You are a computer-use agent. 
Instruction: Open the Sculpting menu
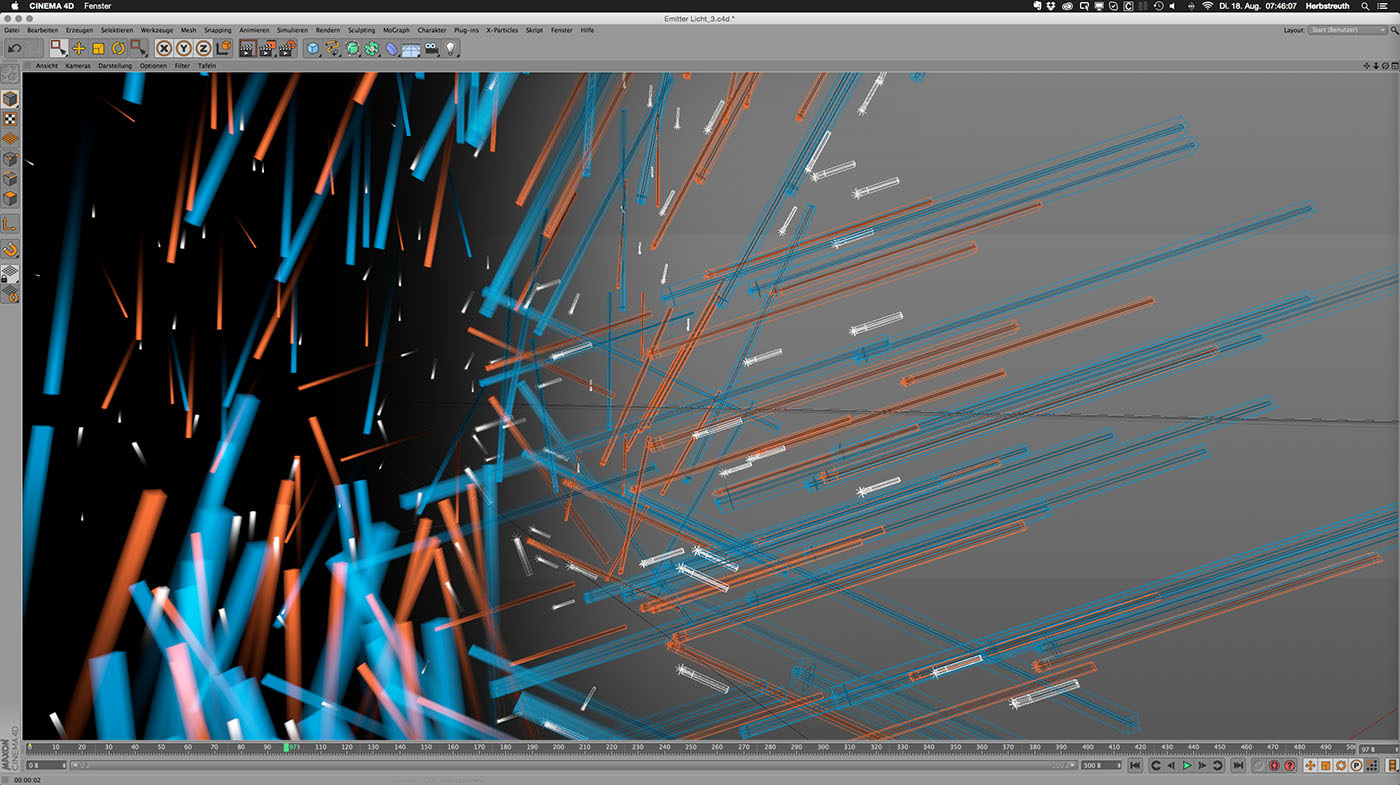tap(362, 30)
